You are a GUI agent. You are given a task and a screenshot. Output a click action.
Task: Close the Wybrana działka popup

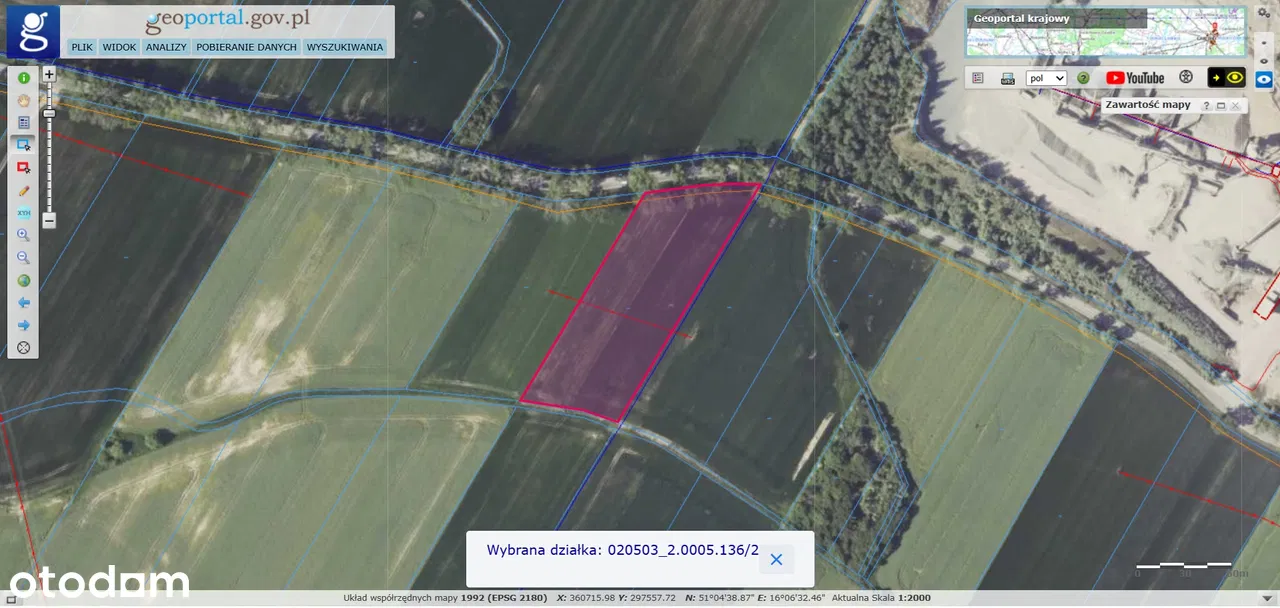coord(776,559)
